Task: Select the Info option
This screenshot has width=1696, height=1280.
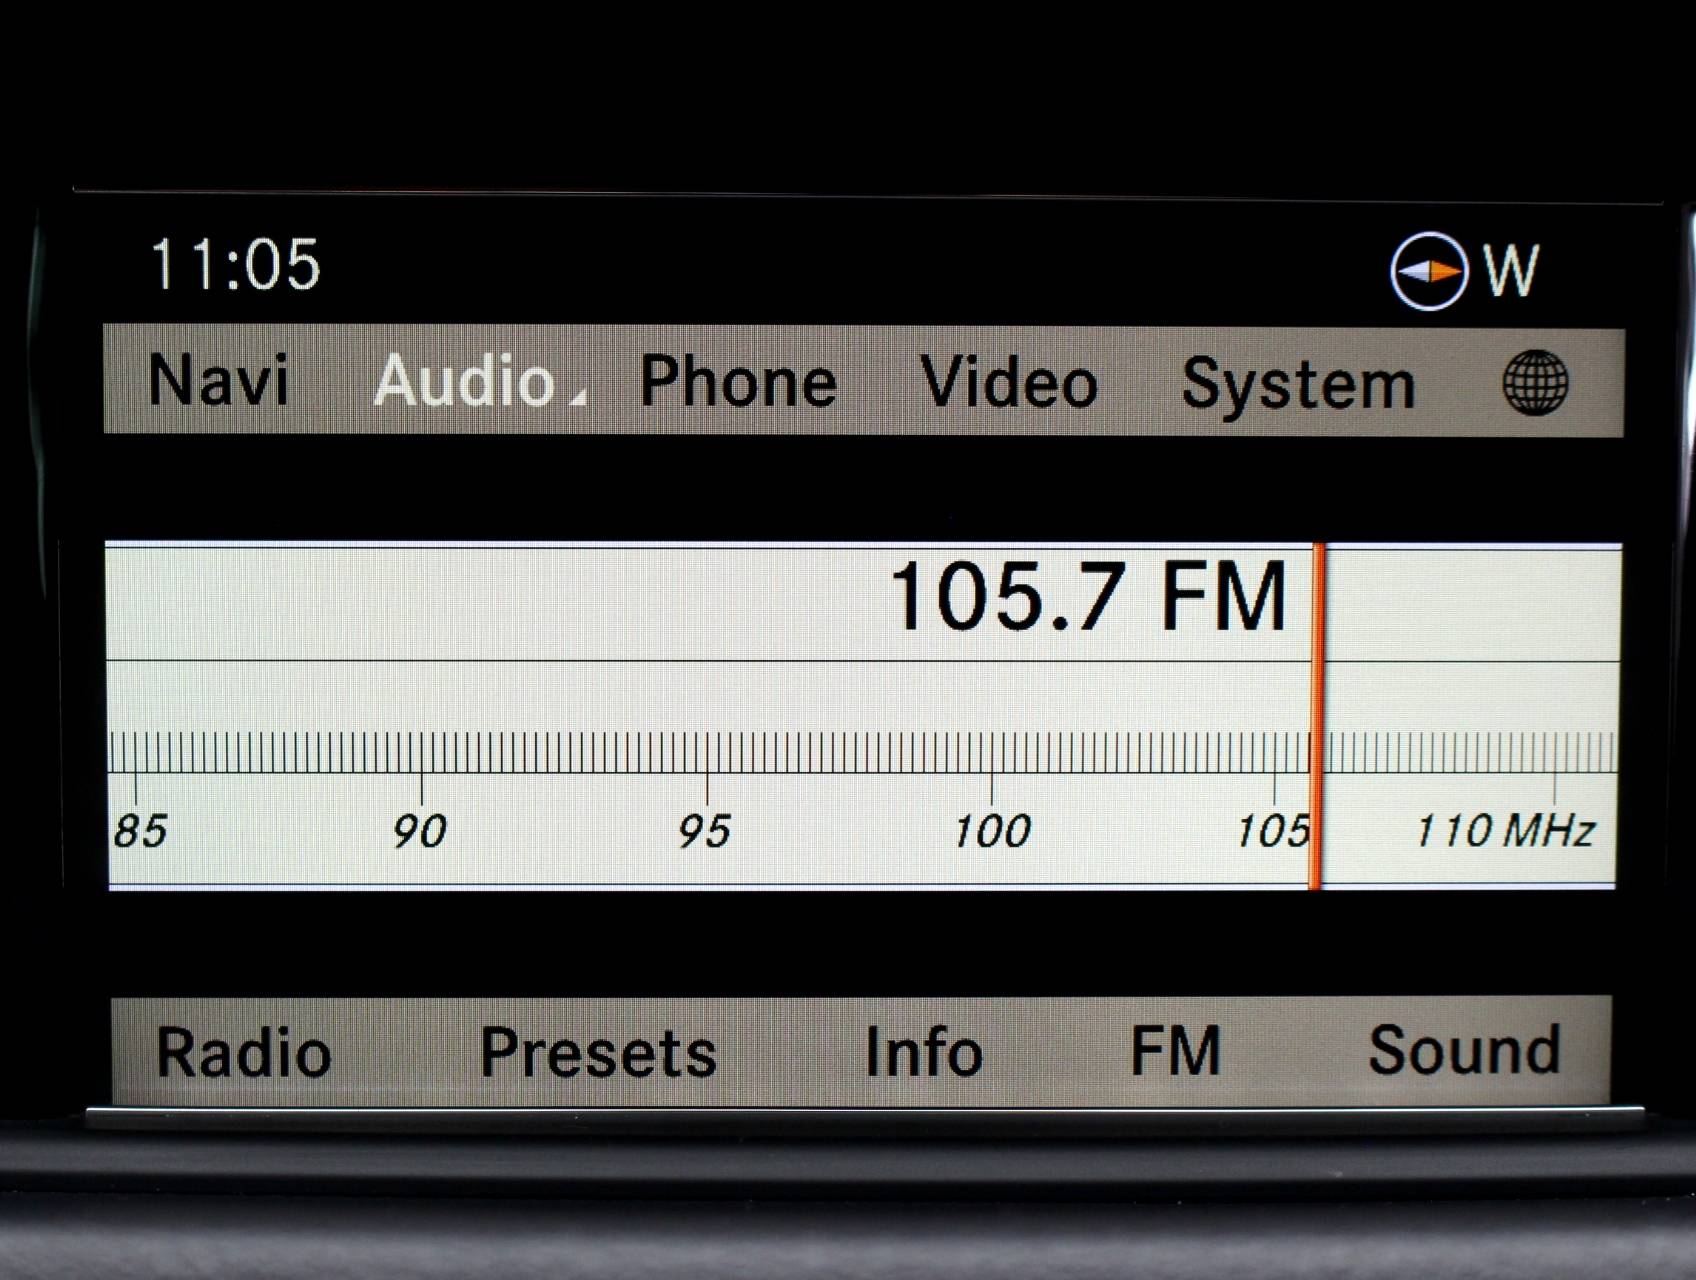Action: click(923, 1052)
